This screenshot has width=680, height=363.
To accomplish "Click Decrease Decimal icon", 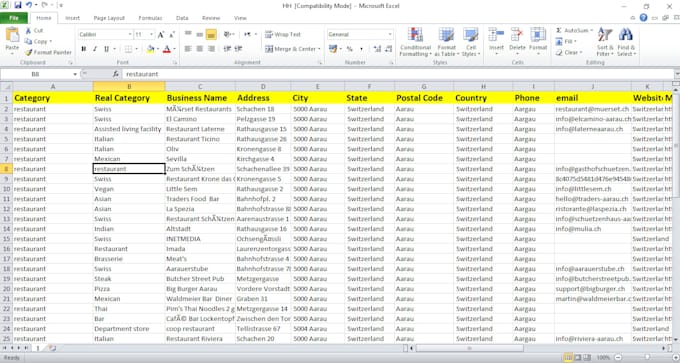I will tap(388, 49).
